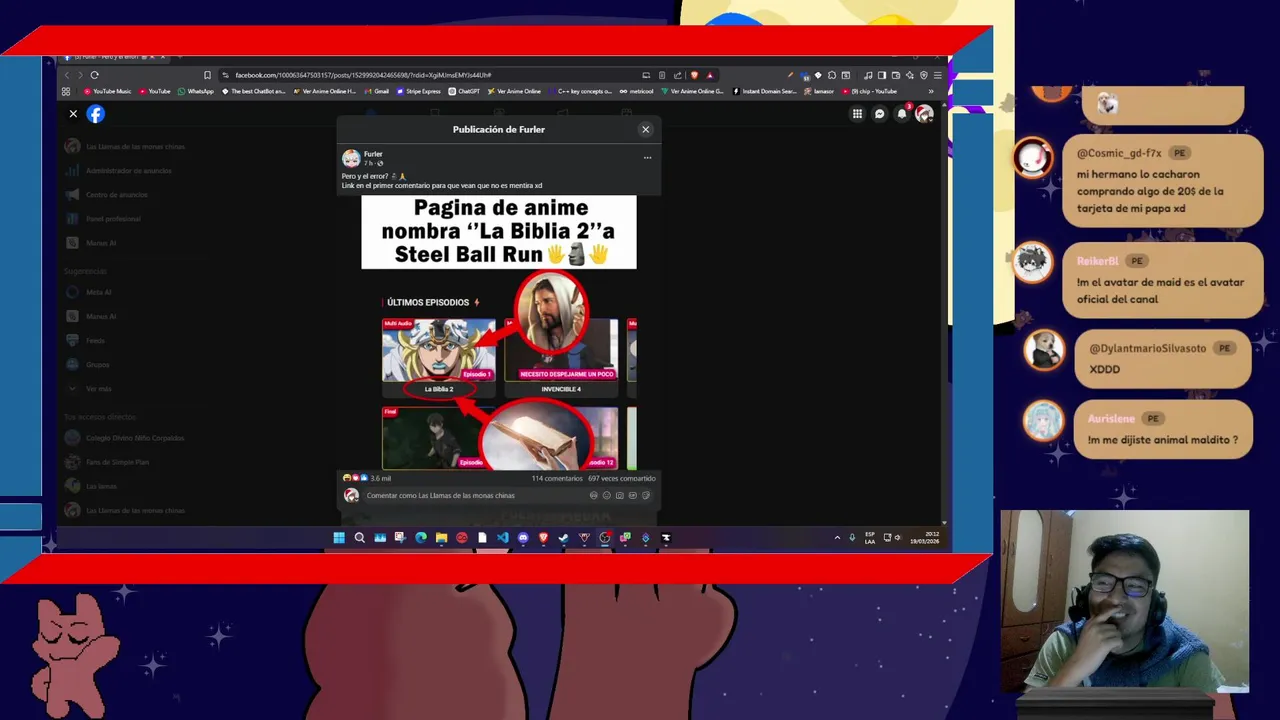The image size is (1280, 720).
Task: Open Colegio Divino Niño Corpaidos shortcut
Action: point(126,438)
